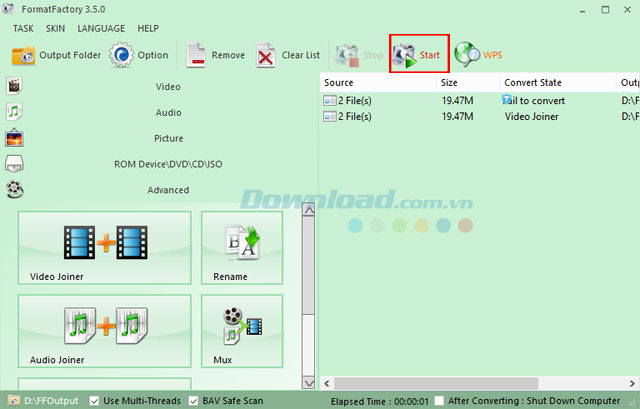Click the Video category clapperboard icon

point(14,86)
